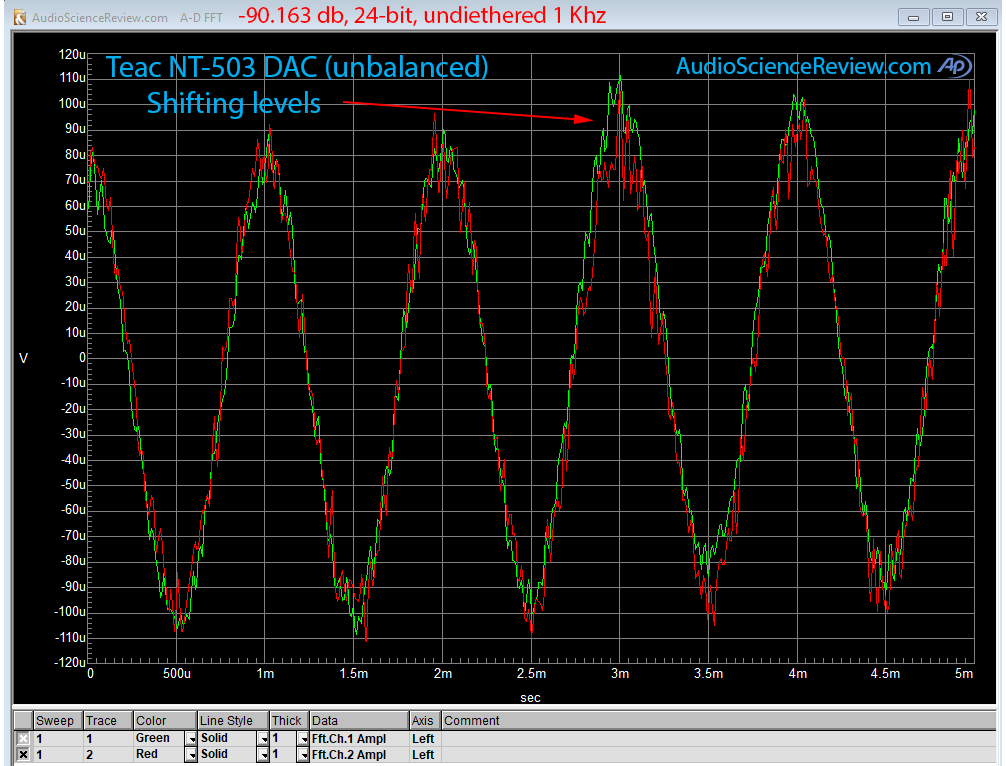Click the 'sec' x-axis label

(x=530, y=698)
